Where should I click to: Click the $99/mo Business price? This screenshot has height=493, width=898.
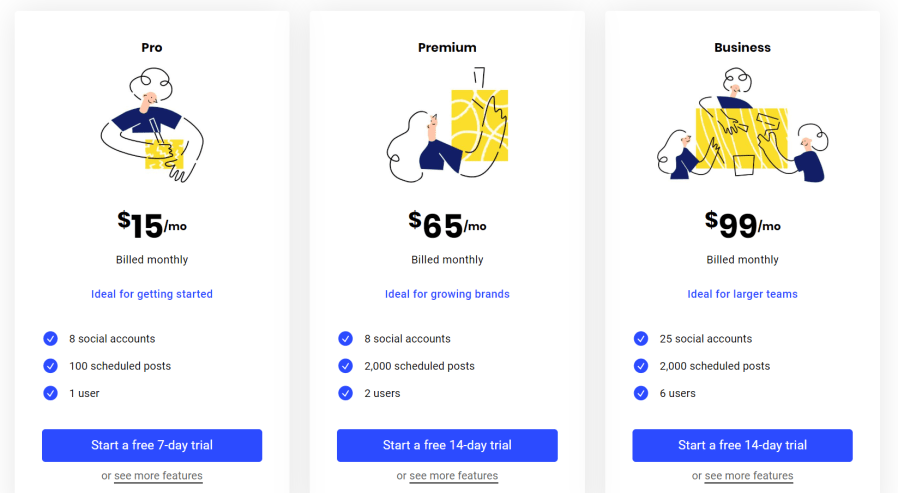(742, 225)
